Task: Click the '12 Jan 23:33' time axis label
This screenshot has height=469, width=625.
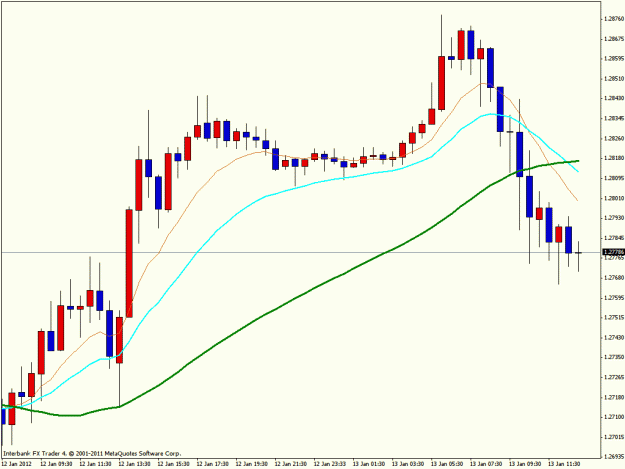Action: (330, 464)
